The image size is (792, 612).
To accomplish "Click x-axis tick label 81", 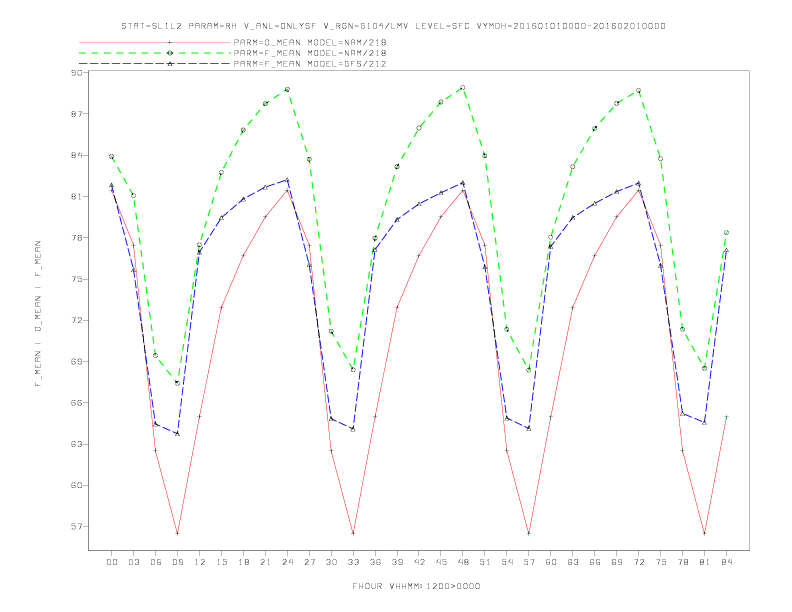I will (x=705, y=562).
